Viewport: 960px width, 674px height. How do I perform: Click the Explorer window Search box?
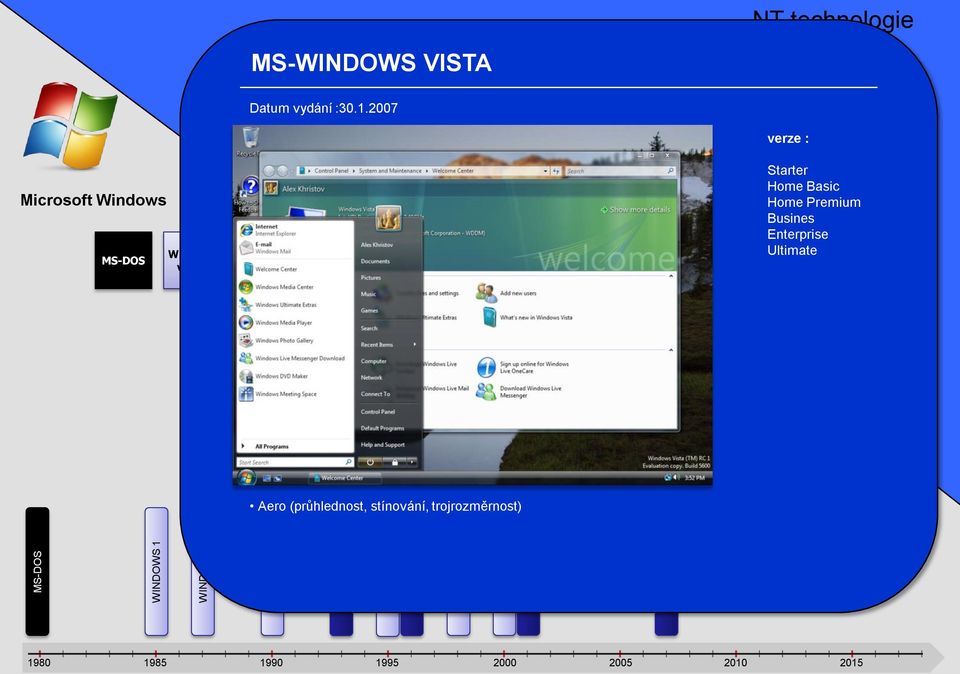(x=620, y=171)
